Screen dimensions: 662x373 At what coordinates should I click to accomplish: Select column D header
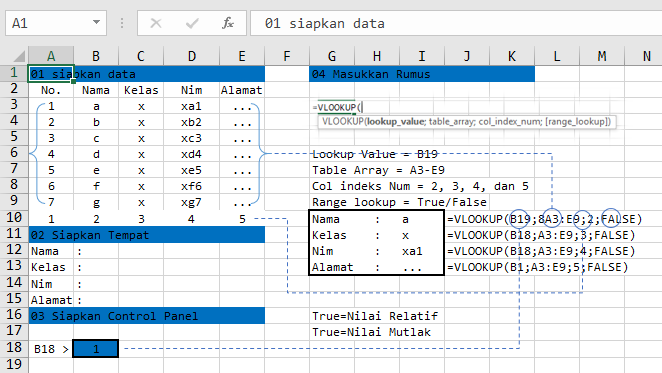[x=191, y=56]
